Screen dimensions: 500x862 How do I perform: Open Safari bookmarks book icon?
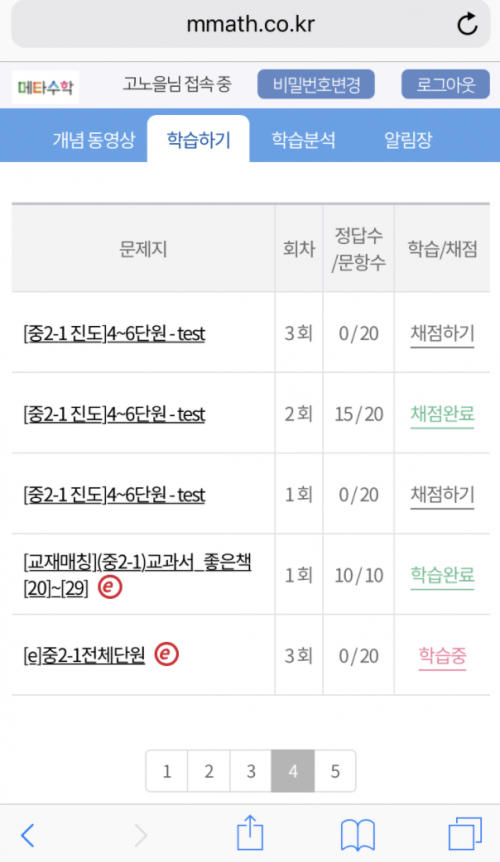tap(358, 835)
